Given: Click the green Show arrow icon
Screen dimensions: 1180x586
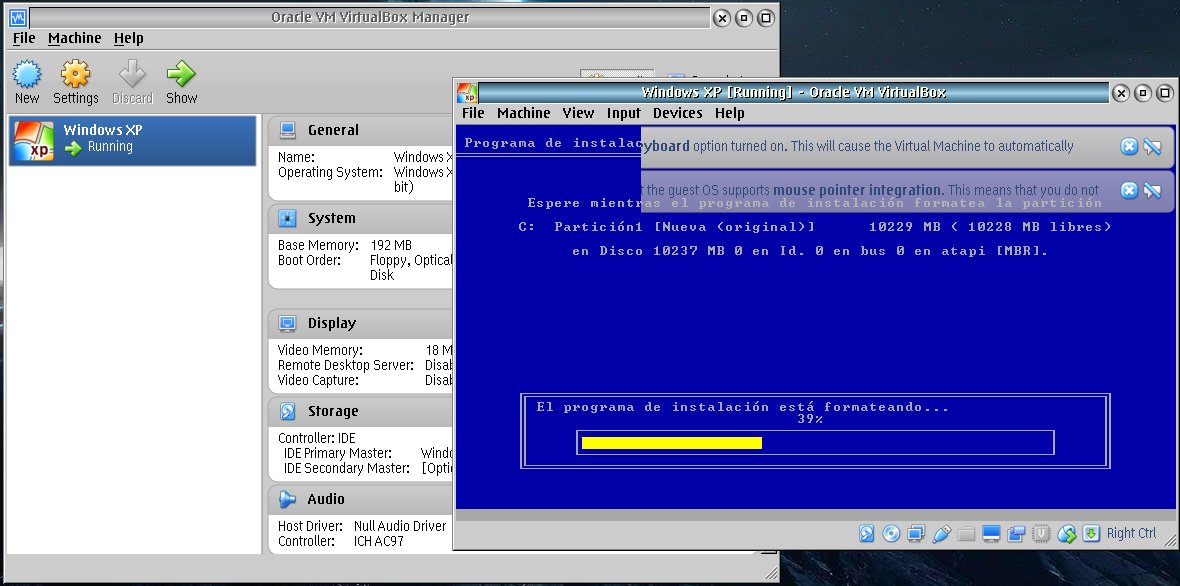Looking at the screenshot, I should coord(181,74).
